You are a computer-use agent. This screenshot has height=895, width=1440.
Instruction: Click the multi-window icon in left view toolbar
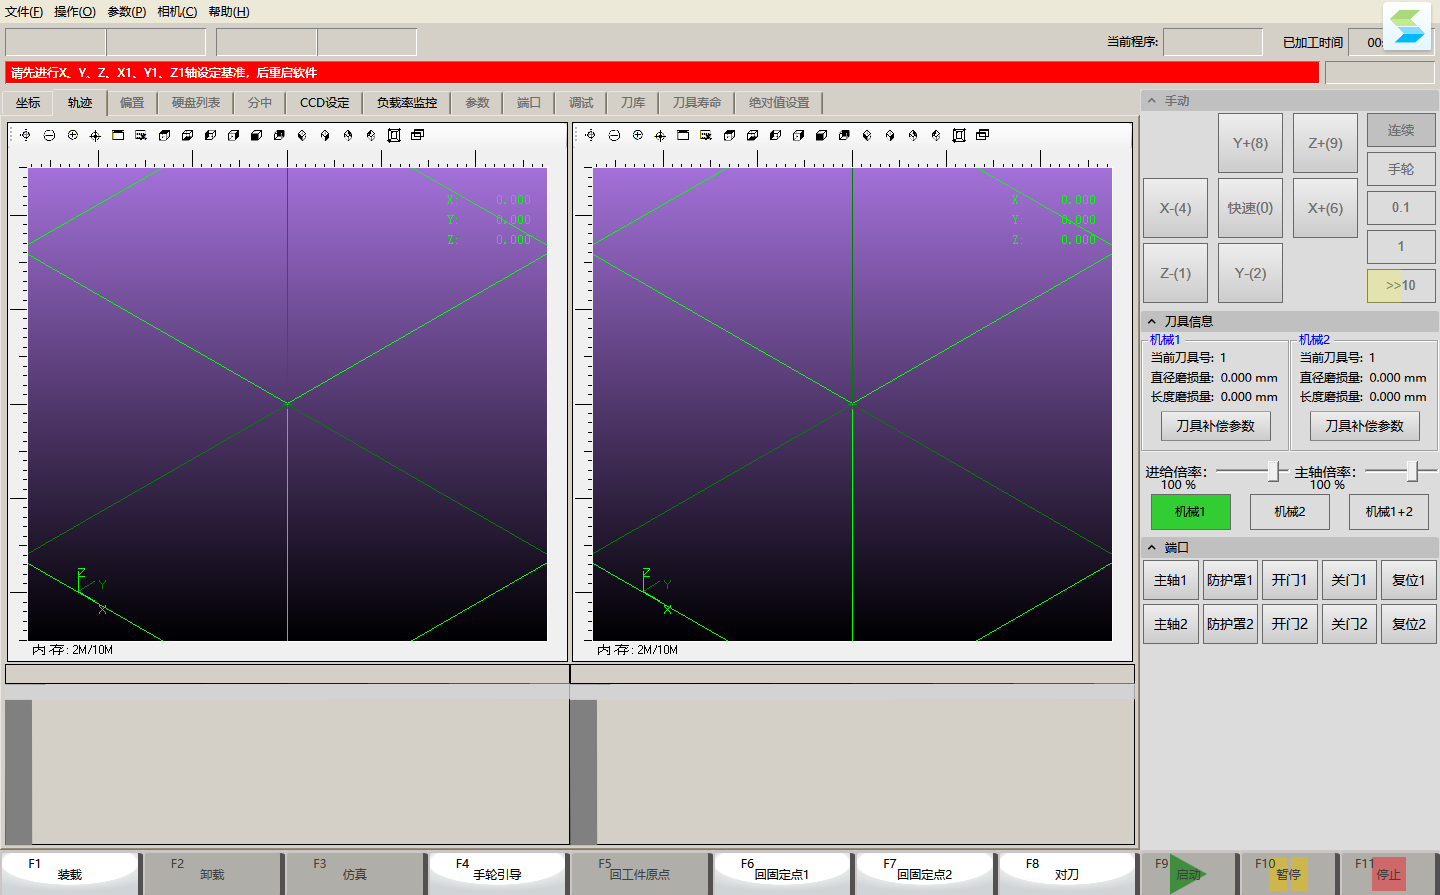point(417,135)
